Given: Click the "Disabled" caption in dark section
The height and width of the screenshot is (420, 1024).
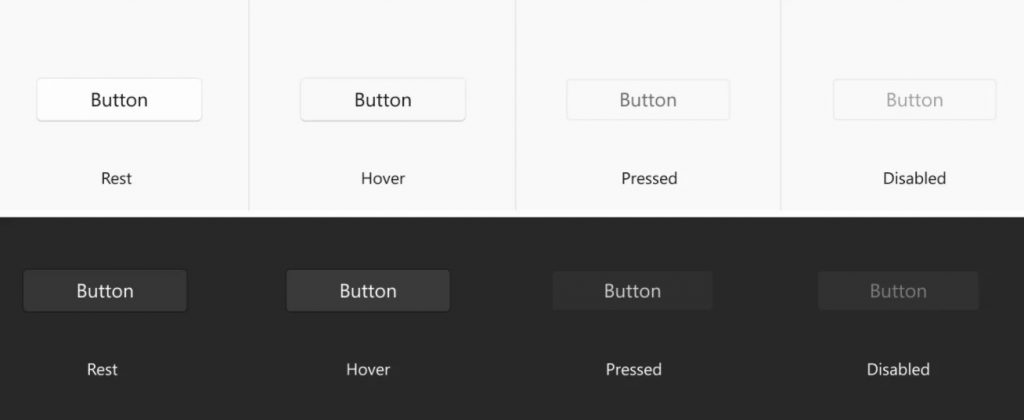Looking at the screenshot, I should [898, 370].
